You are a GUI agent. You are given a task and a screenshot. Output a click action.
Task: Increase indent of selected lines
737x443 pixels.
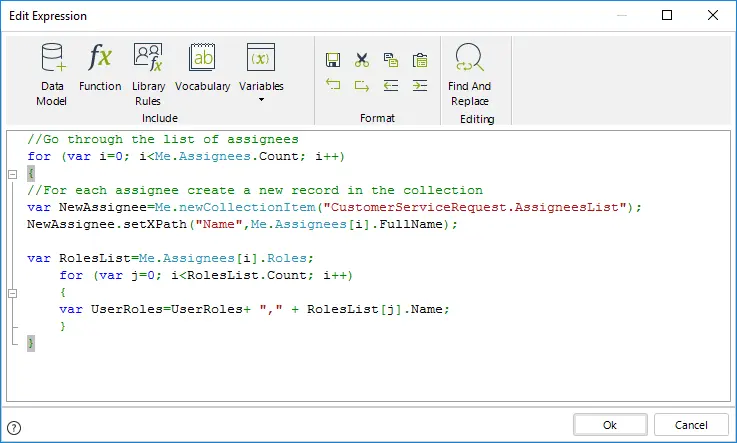point(420,85)
